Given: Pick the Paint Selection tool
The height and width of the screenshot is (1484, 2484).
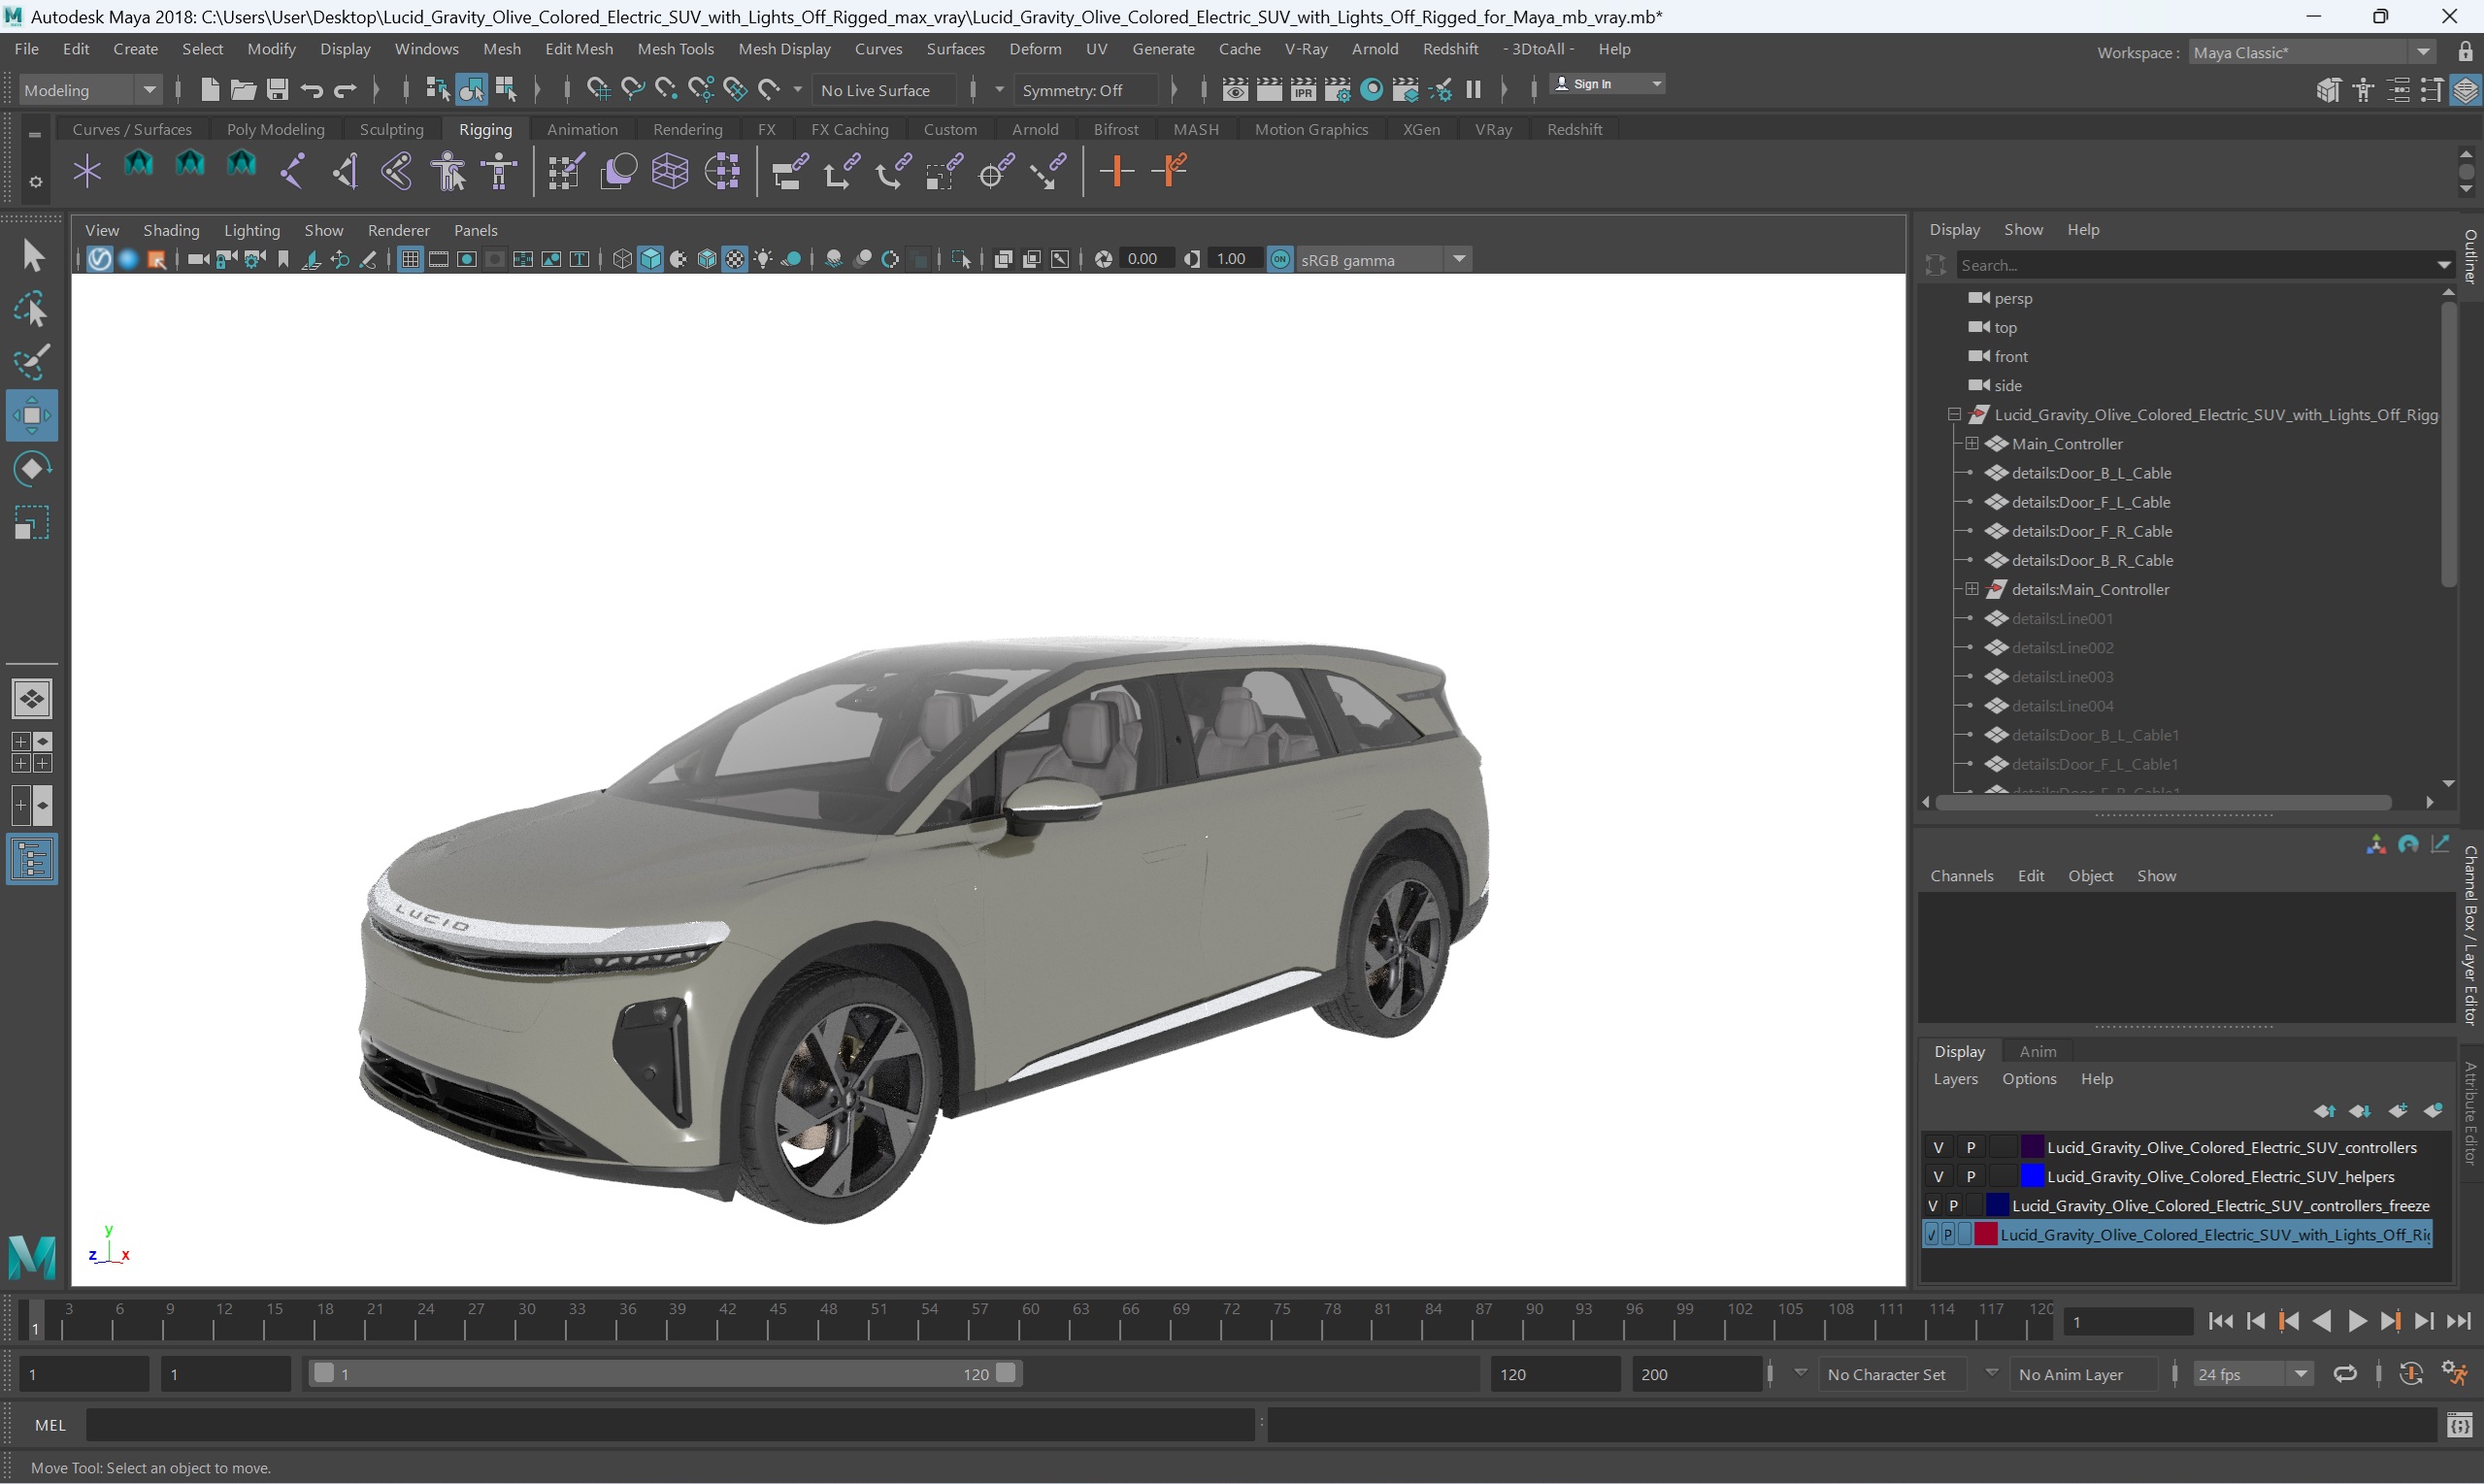Looking at the screenshot, I should (x=32, y=363).
